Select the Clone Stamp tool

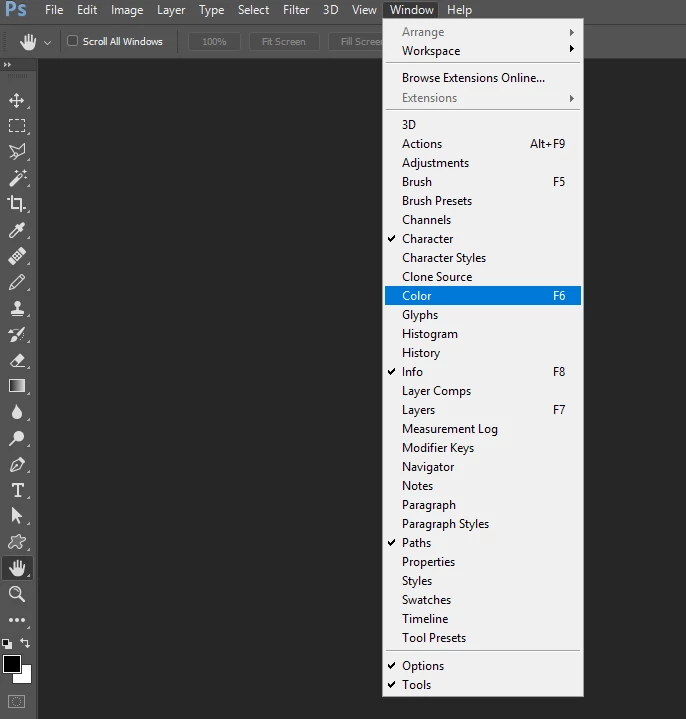click(x=17, y=308)
